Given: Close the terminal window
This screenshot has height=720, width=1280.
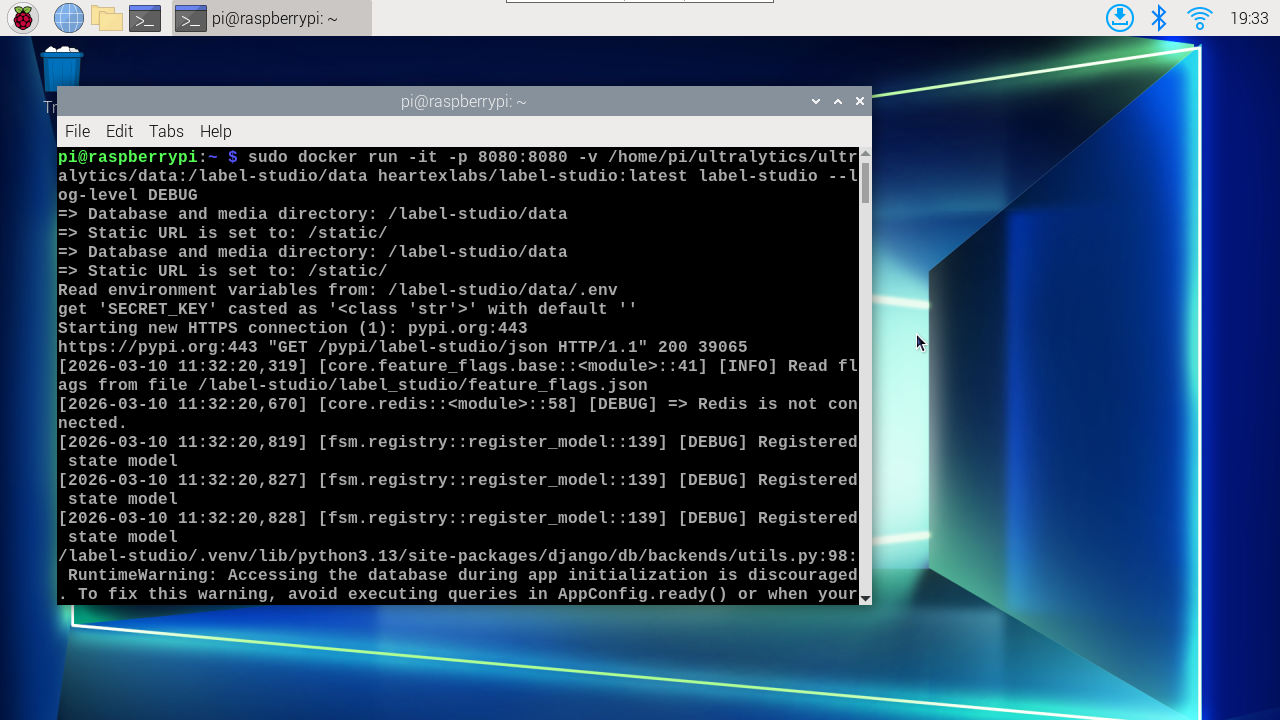Looking at the screenshot, I should point(859,101).
